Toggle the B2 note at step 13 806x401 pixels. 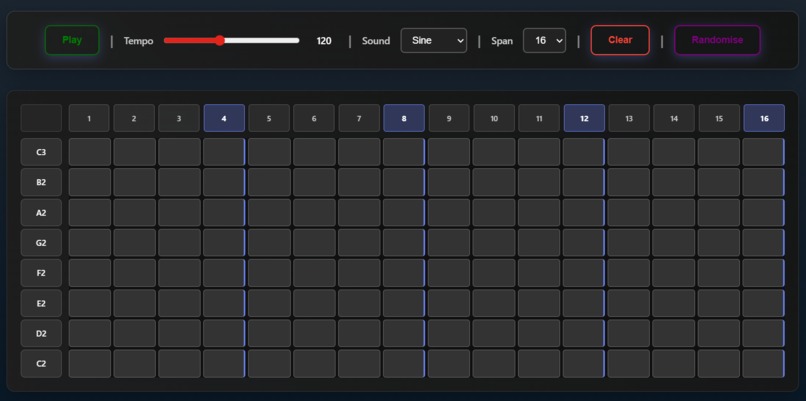pos(629,182)
